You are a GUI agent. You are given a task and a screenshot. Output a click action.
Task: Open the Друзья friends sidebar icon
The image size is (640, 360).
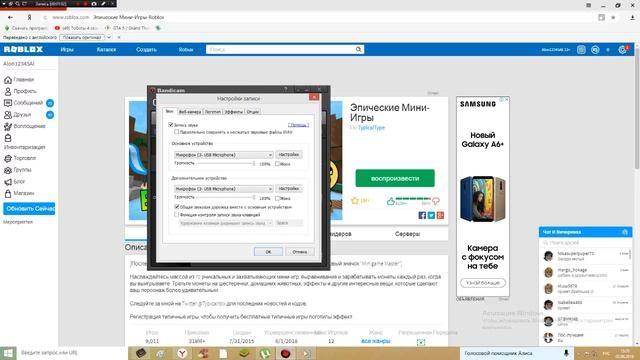coord(8,115)
